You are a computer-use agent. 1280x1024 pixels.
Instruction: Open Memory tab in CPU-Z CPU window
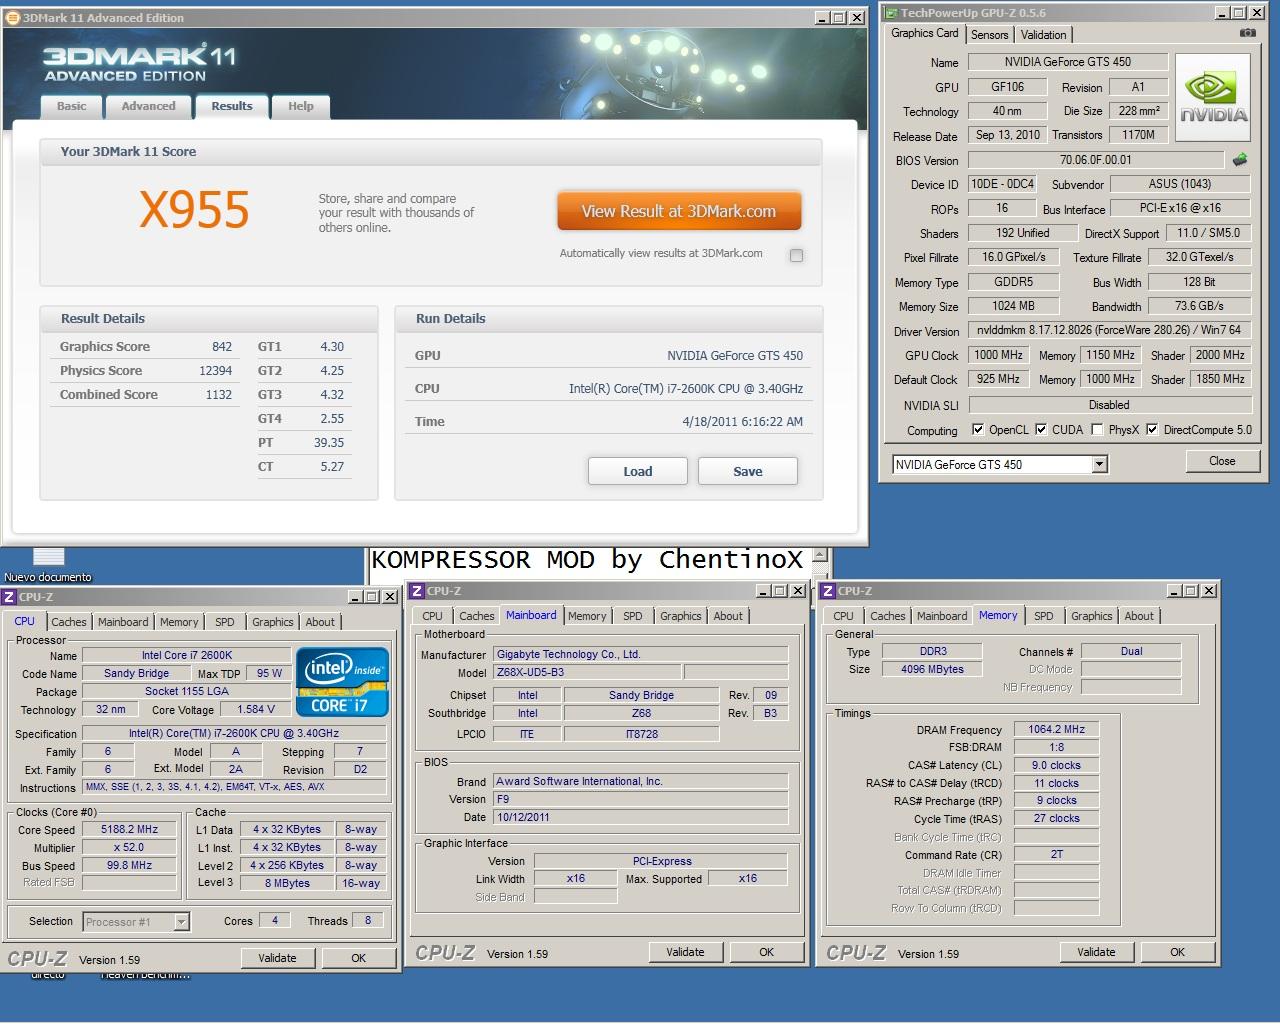tap(179, 622)
